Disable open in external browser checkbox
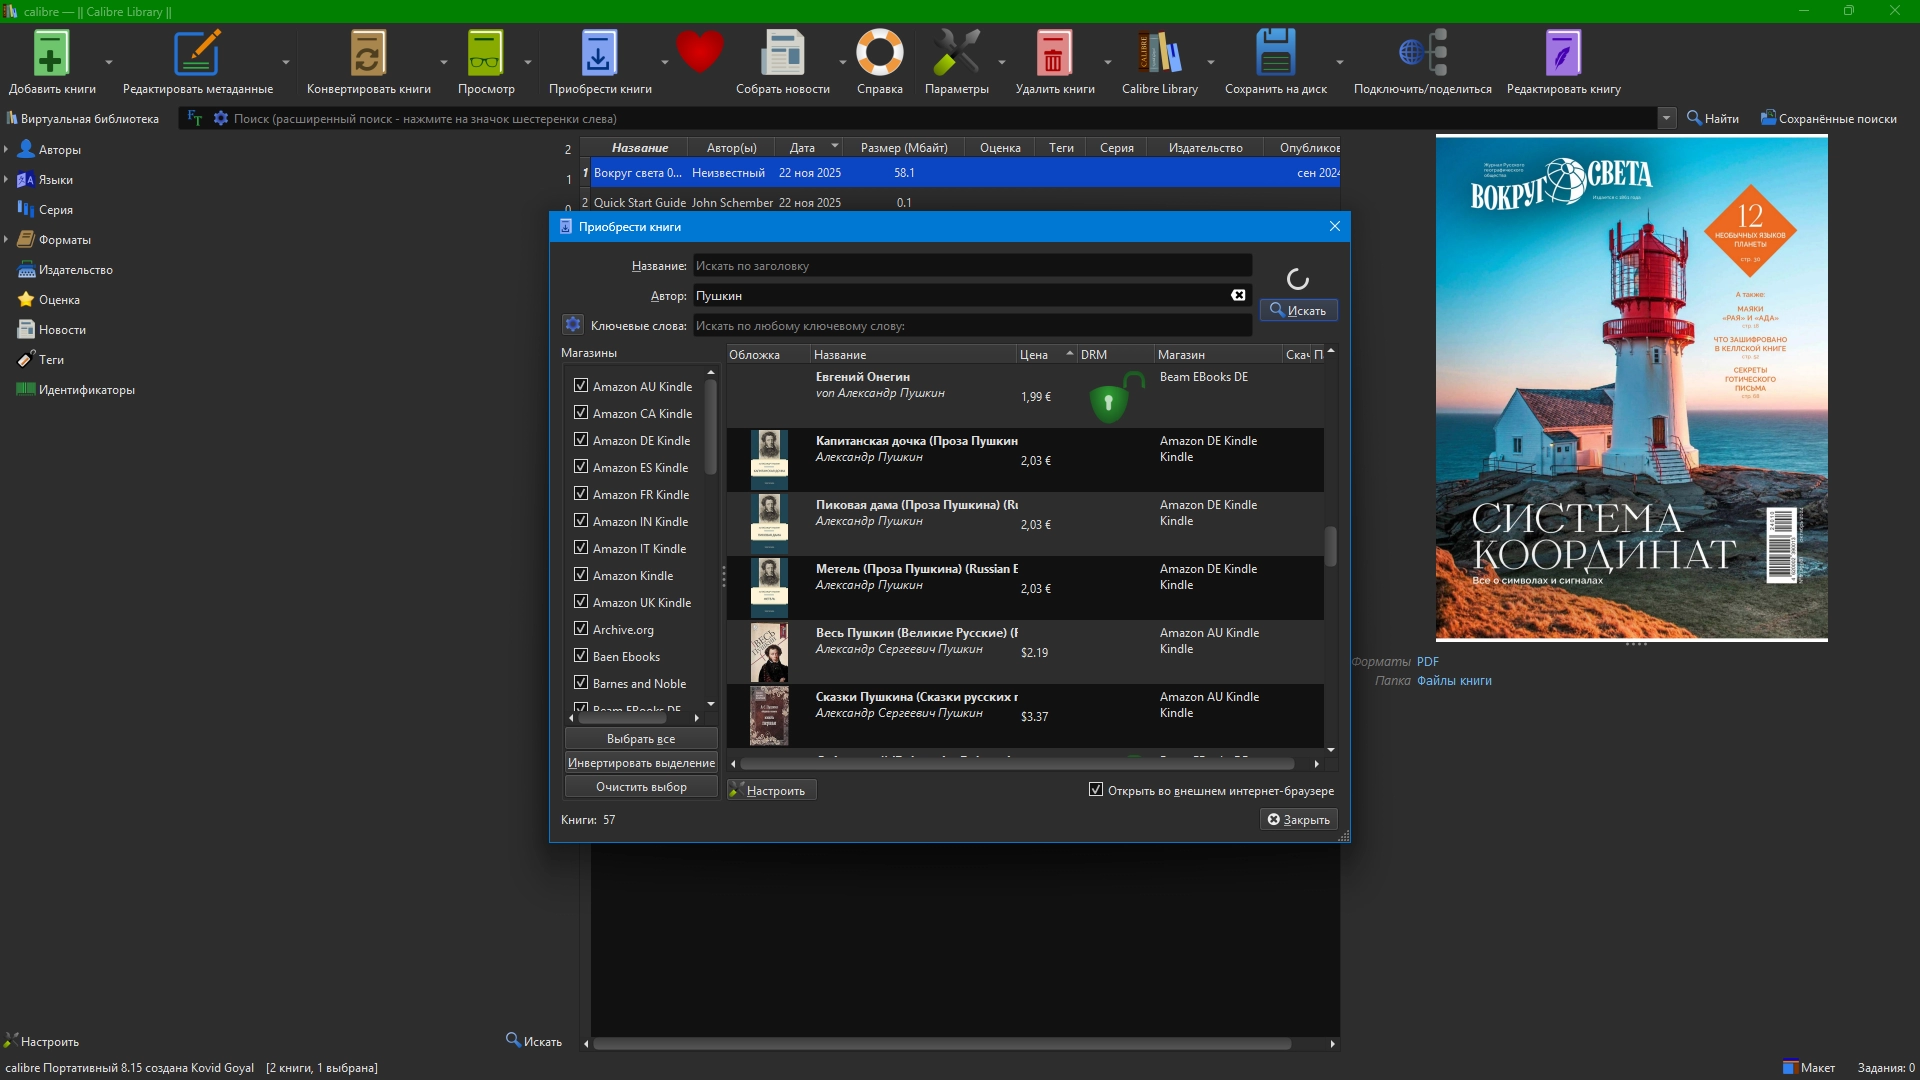The height and width of the screenshot is (1080, 1920). [1096, 790]
